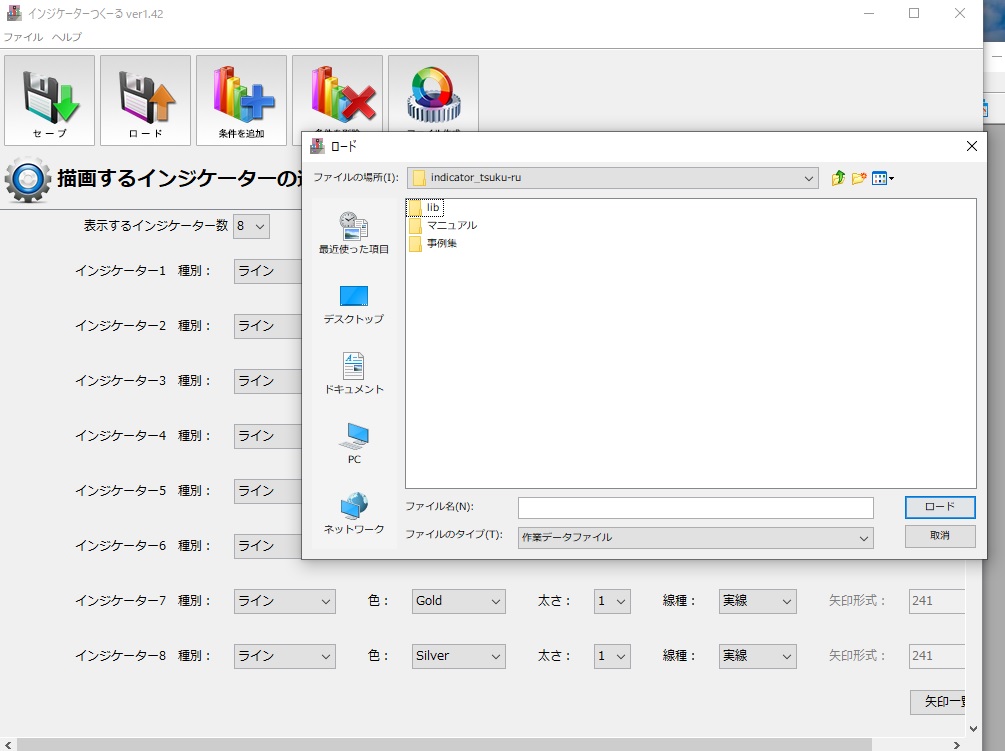
Task: Open the ファイルのタイプ file type dropdown
Action: click(864, 537)
